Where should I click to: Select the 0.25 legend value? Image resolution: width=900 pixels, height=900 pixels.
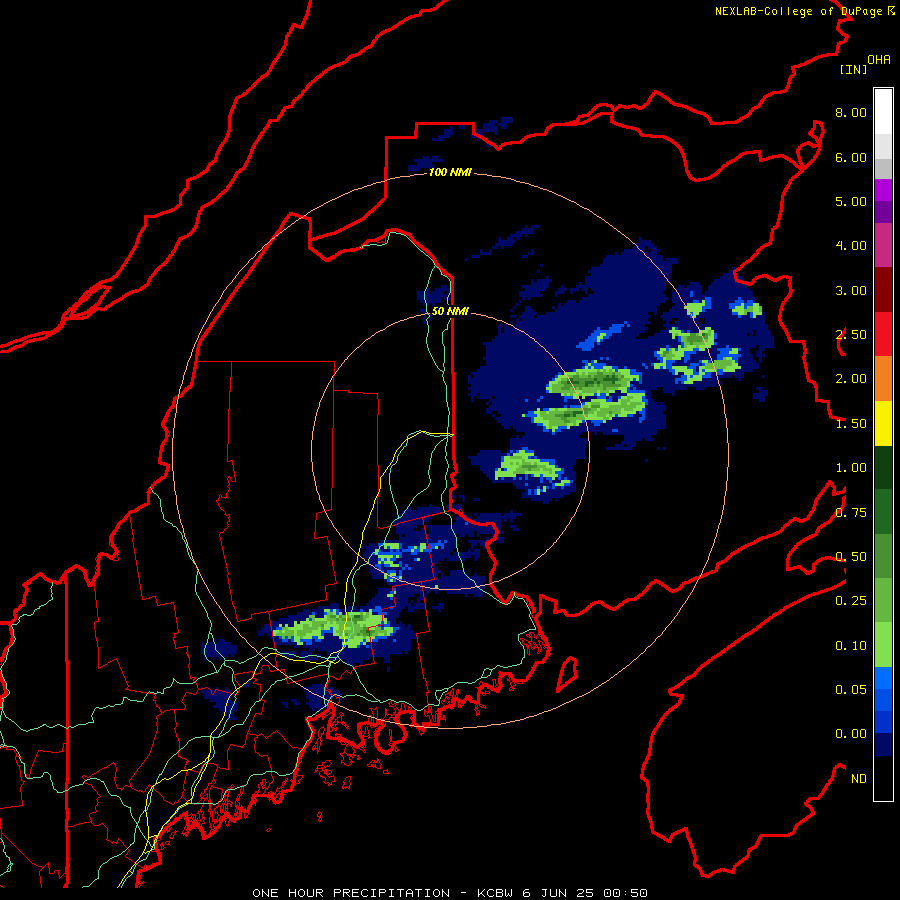[851, 601]
